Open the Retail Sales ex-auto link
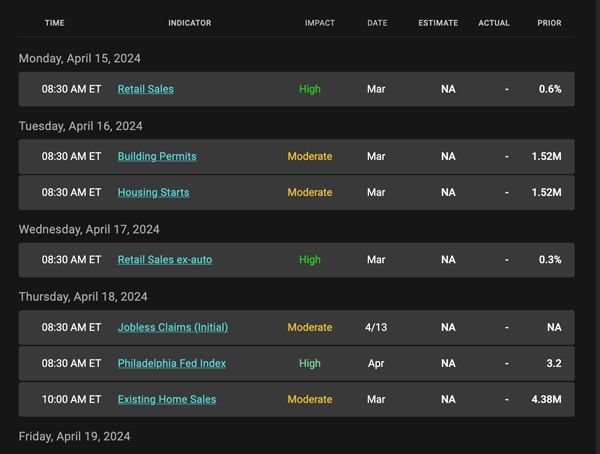 (x=165, y=260)
